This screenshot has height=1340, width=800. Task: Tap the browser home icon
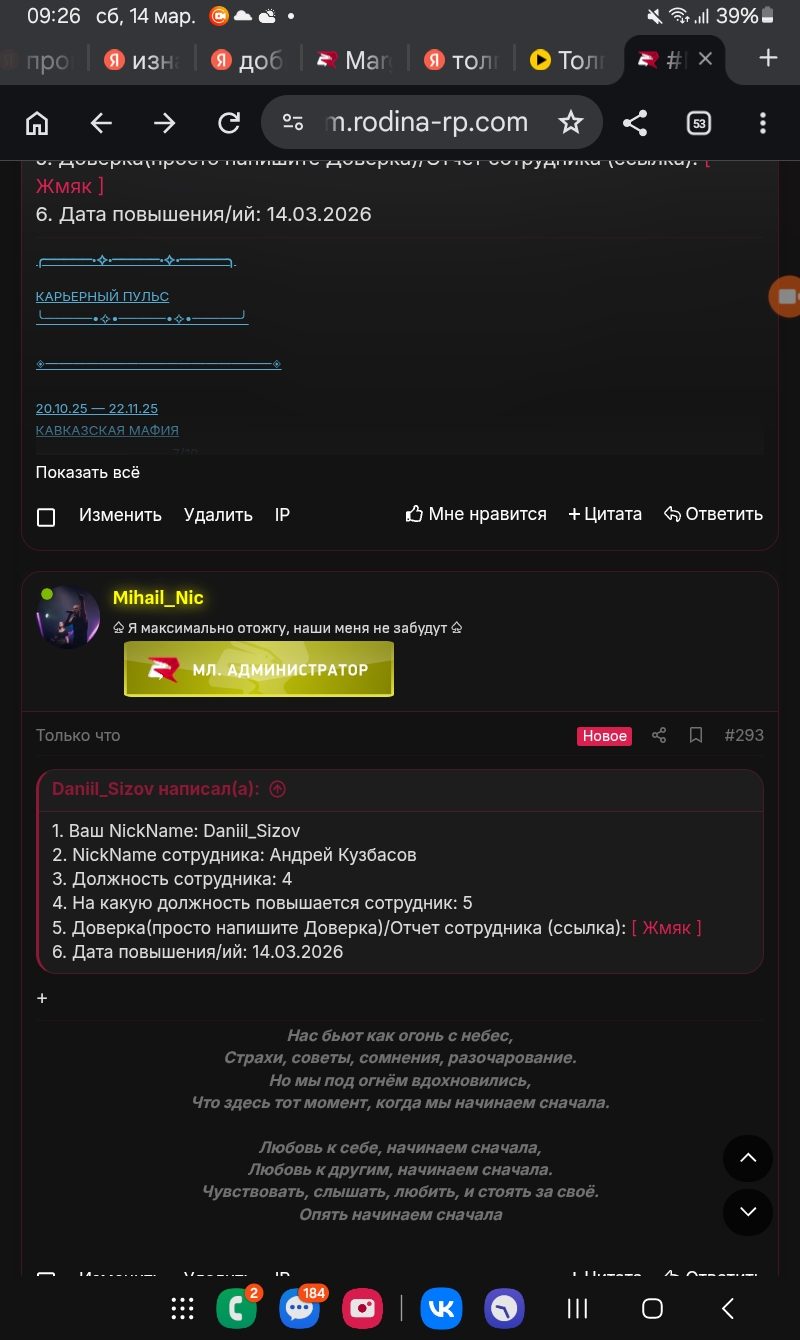pos(37,123)
